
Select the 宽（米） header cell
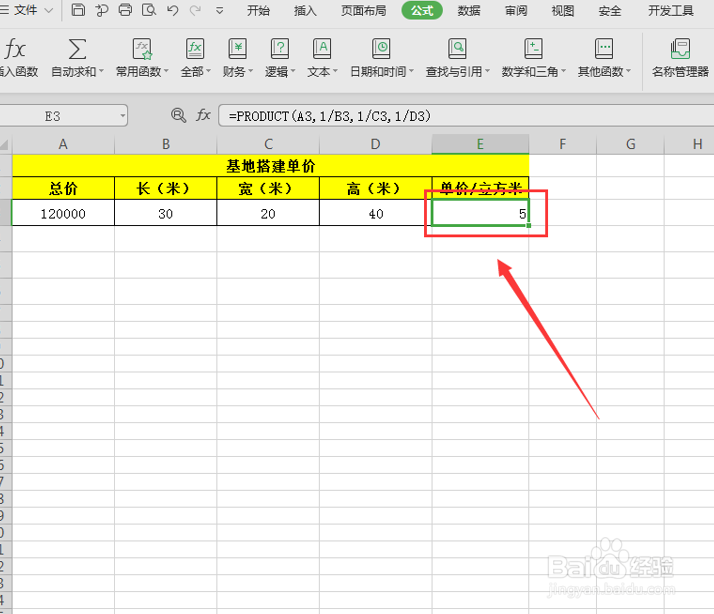tap(268, 188)
